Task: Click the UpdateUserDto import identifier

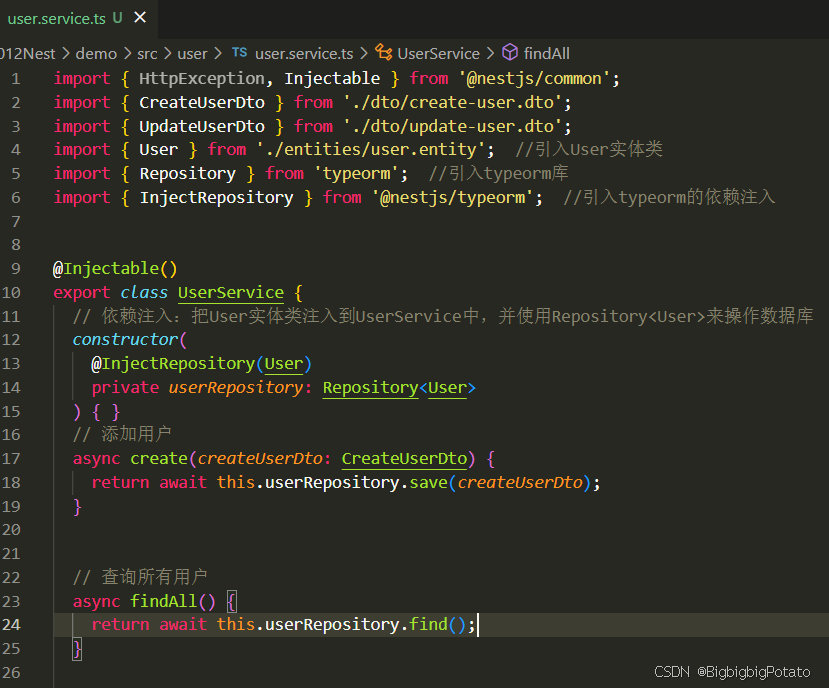Action: click(202, 126)
